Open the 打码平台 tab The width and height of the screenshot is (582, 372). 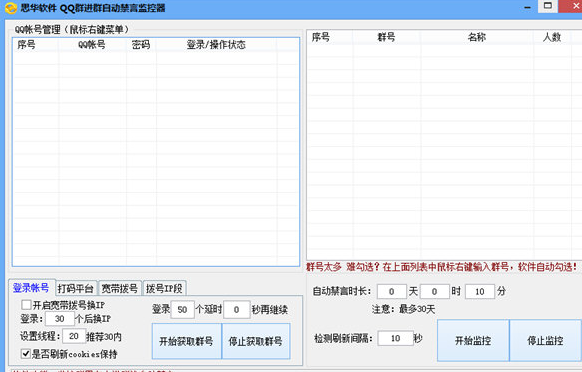tap(76, 288)
